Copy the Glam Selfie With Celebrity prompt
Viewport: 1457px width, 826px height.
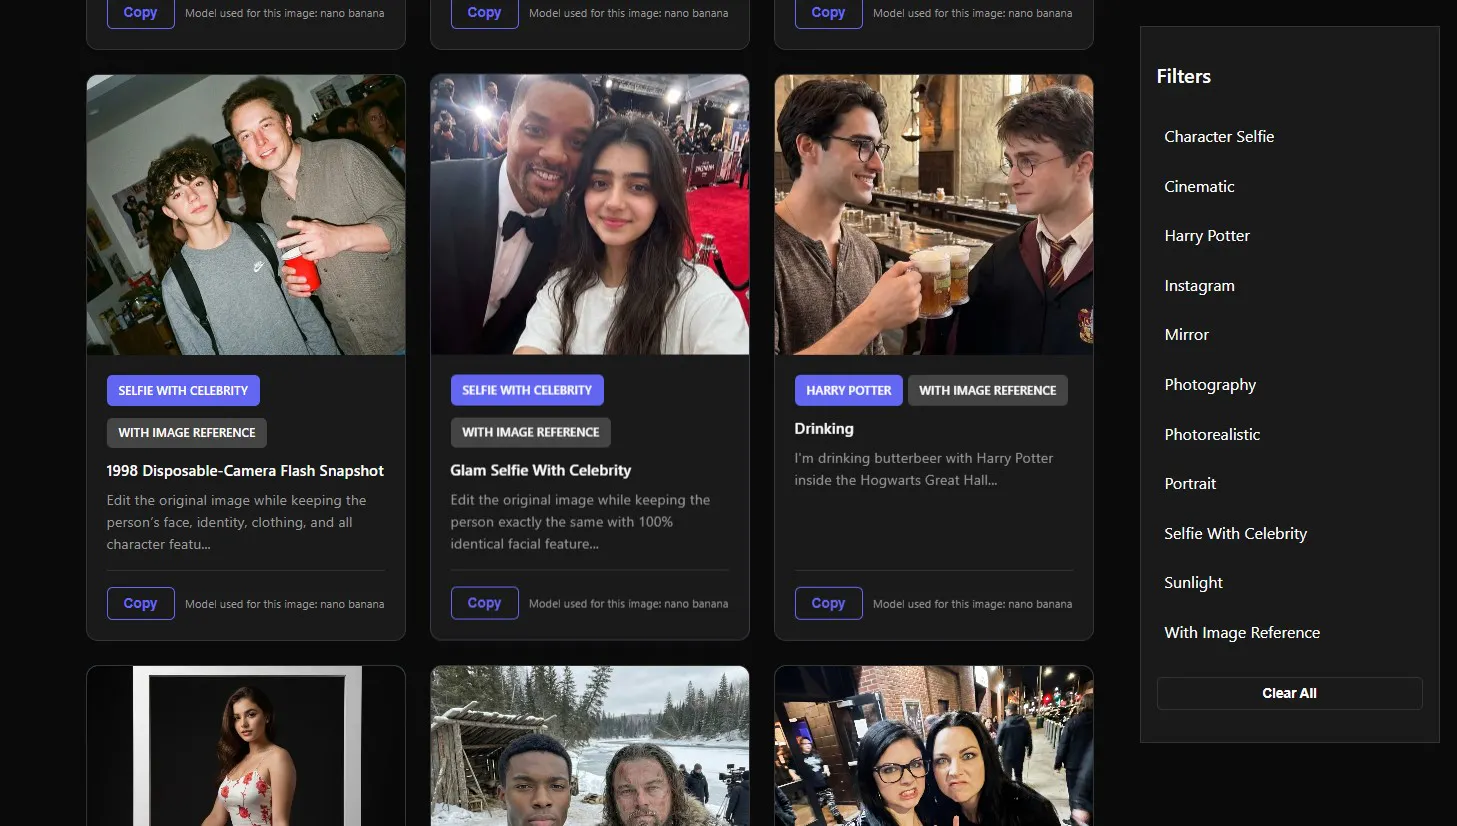484,603
